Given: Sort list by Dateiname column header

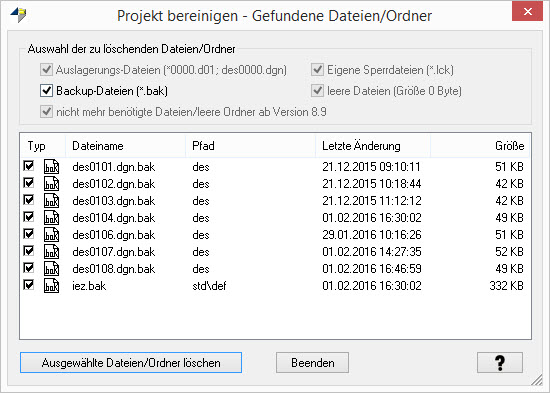Looking at the screenshot, I should 125,146.
